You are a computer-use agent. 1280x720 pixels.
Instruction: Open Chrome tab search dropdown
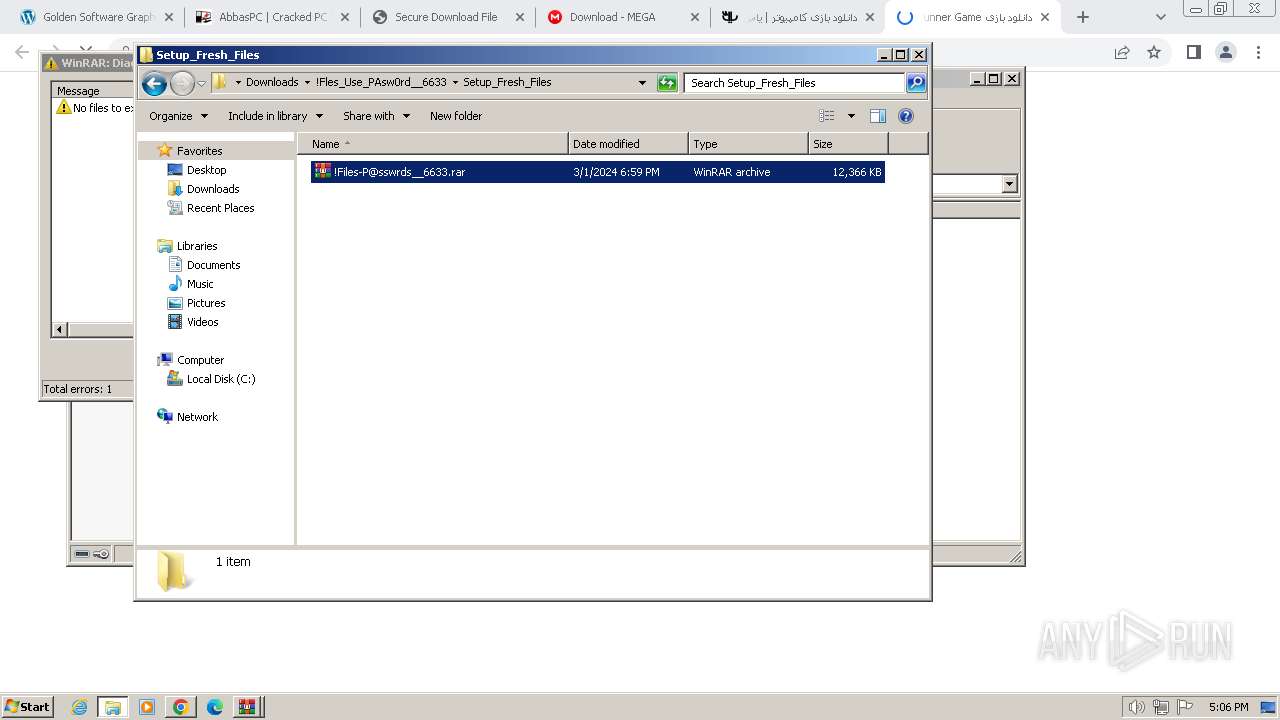pyautogui.click(x=1160, y=17)
